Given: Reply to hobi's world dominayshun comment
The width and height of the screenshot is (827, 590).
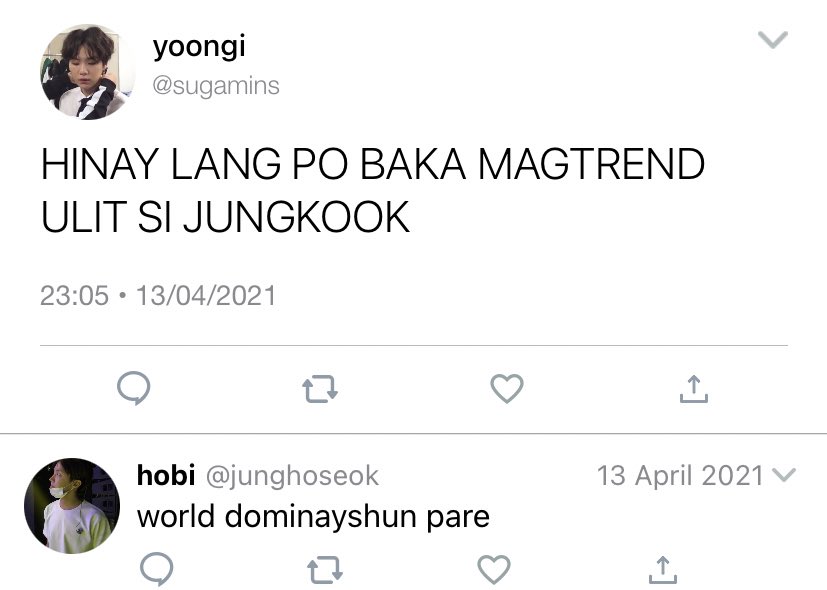Looking at the screenshot, I should 157,569.
